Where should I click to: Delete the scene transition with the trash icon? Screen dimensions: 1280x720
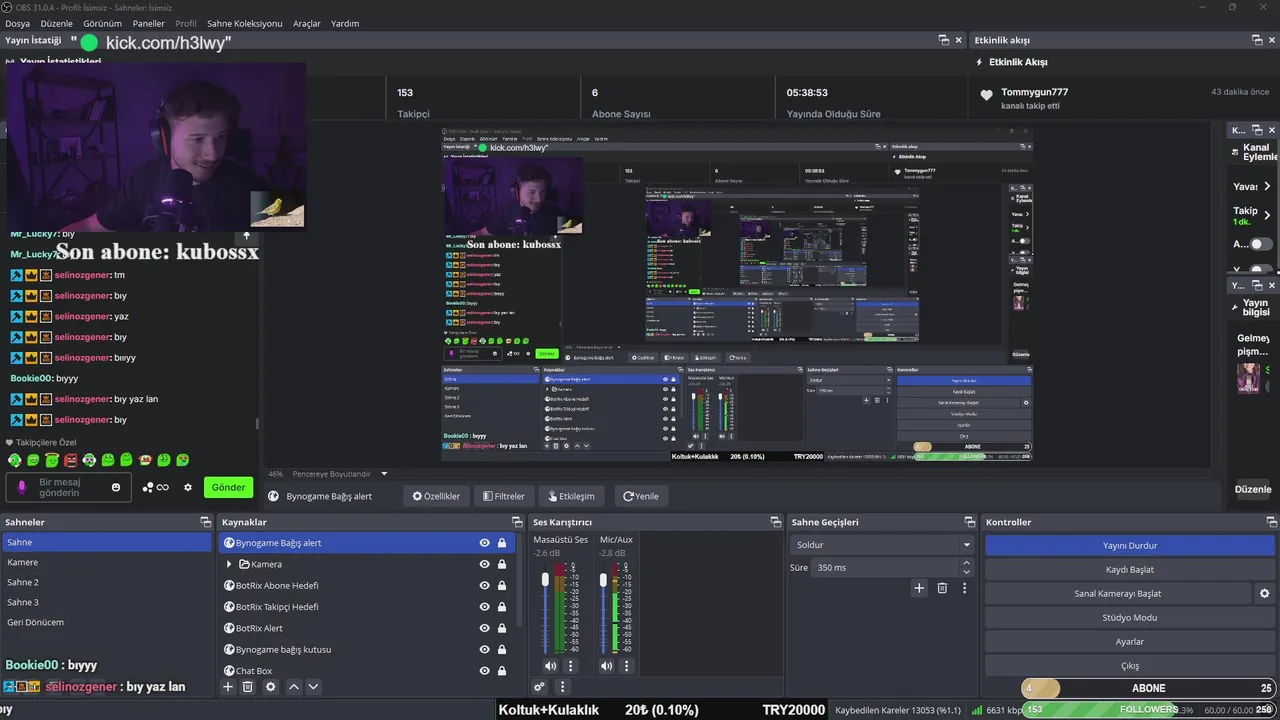942,588
